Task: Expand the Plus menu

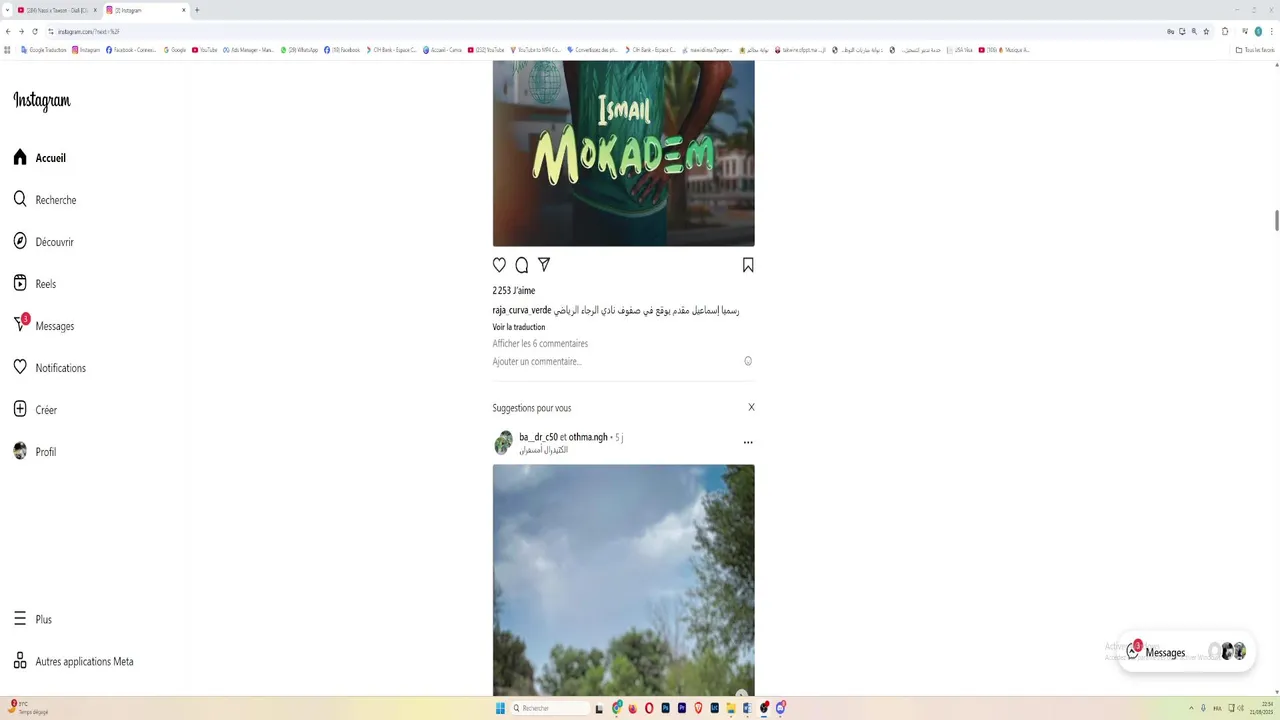Action: 32,620
